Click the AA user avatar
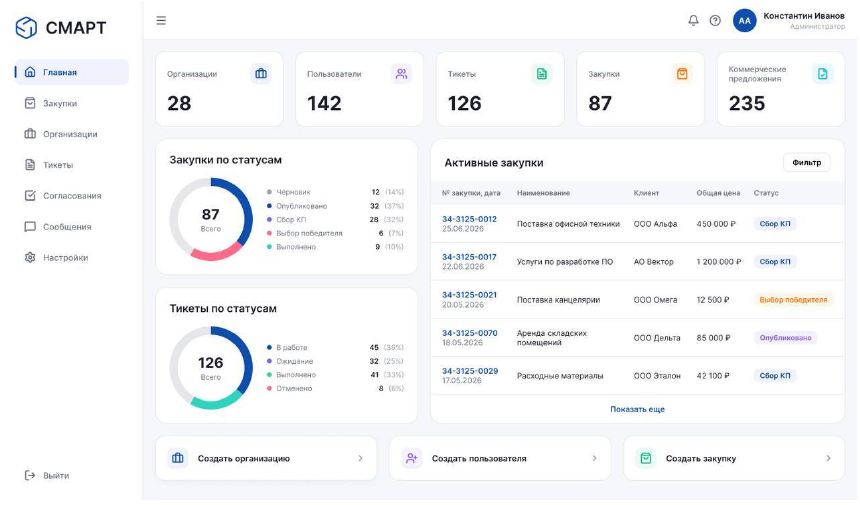Viewport: 860px width, 505px height. point(746,21)
